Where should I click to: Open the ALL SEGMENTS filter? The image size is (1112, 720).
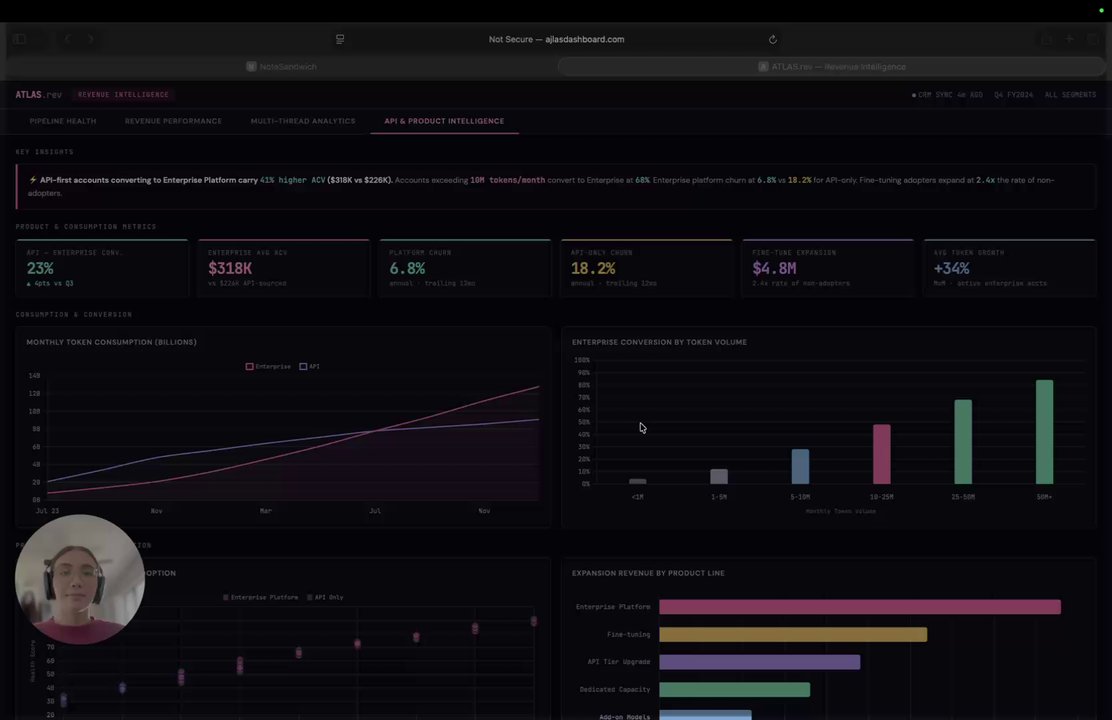click(1070, 95)
